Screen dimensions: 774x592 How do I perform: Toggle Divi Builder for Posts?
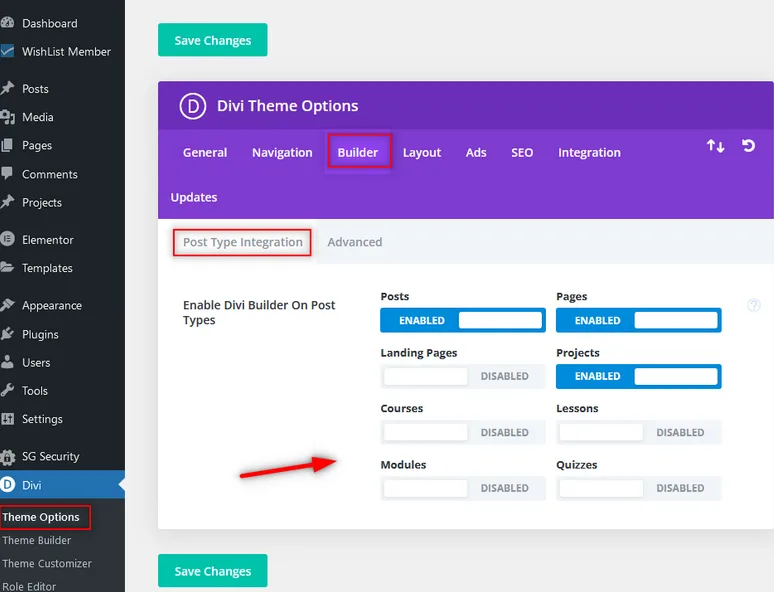463,320
